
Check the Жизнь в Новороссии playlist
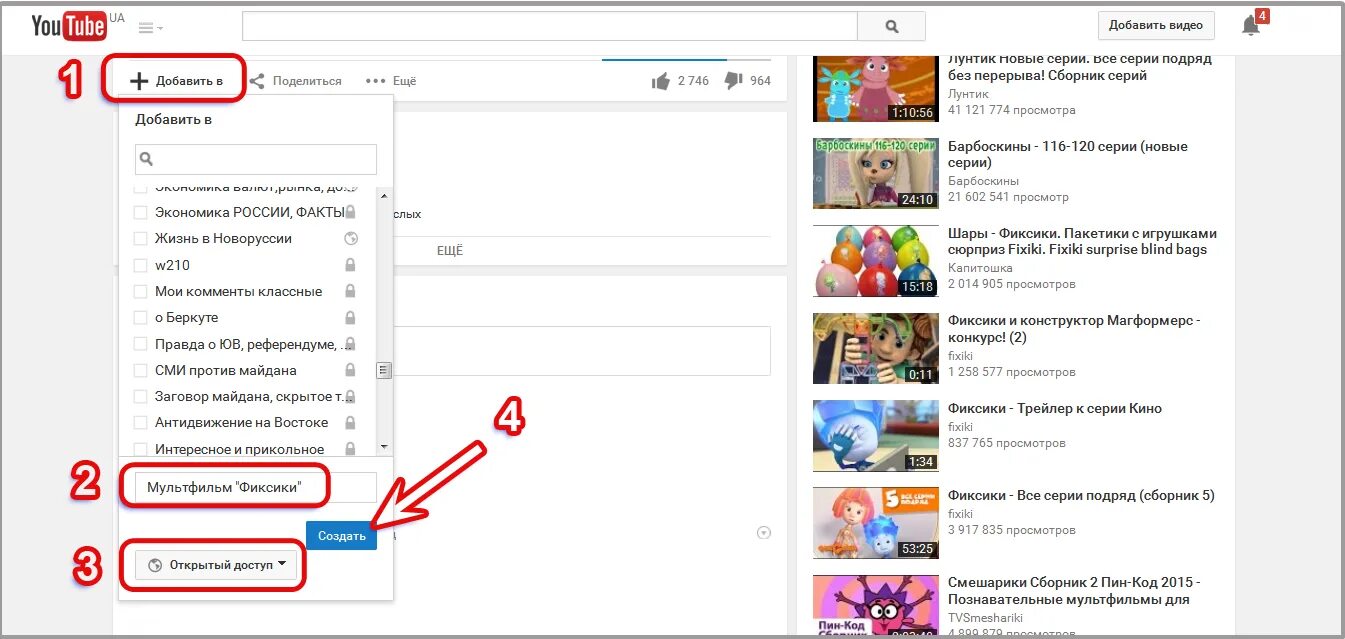click(x=141, y=239)
